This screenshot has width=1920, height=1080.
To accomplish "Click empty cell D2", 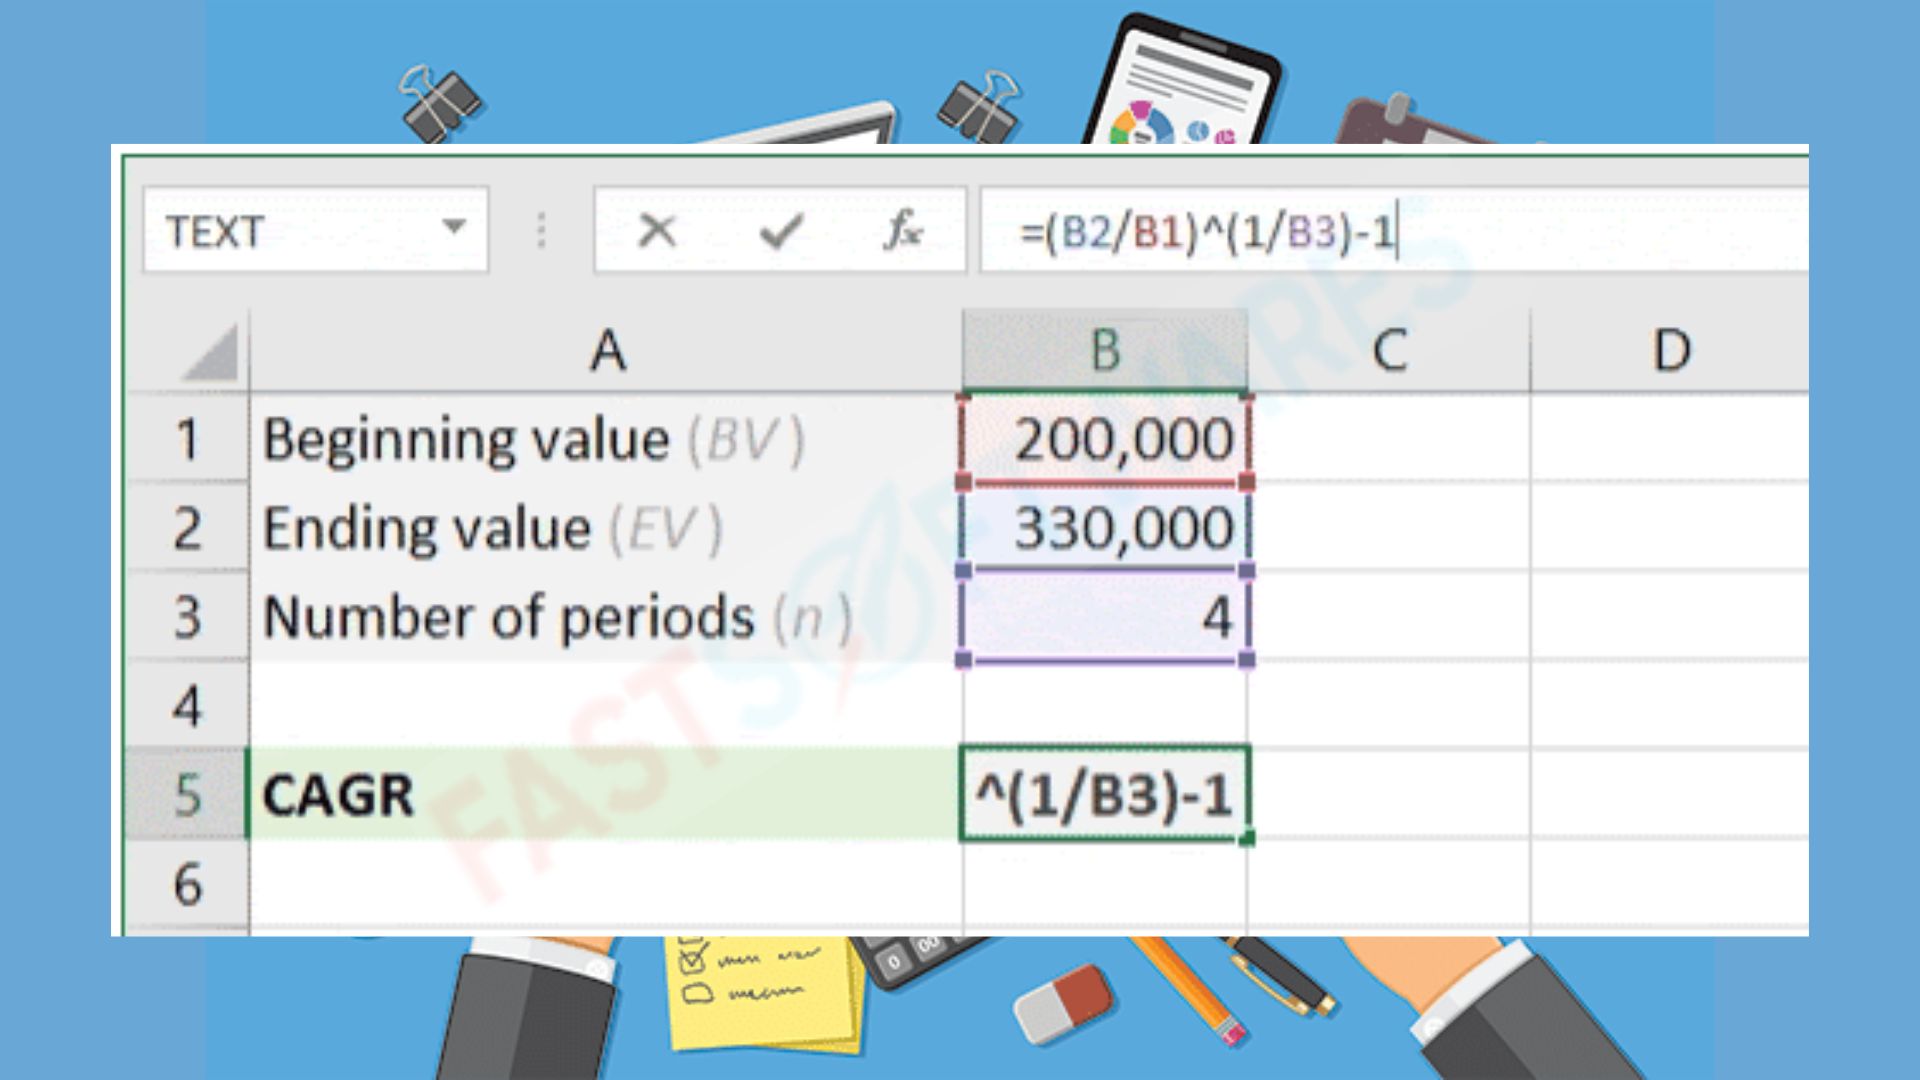I will 1670,527.
